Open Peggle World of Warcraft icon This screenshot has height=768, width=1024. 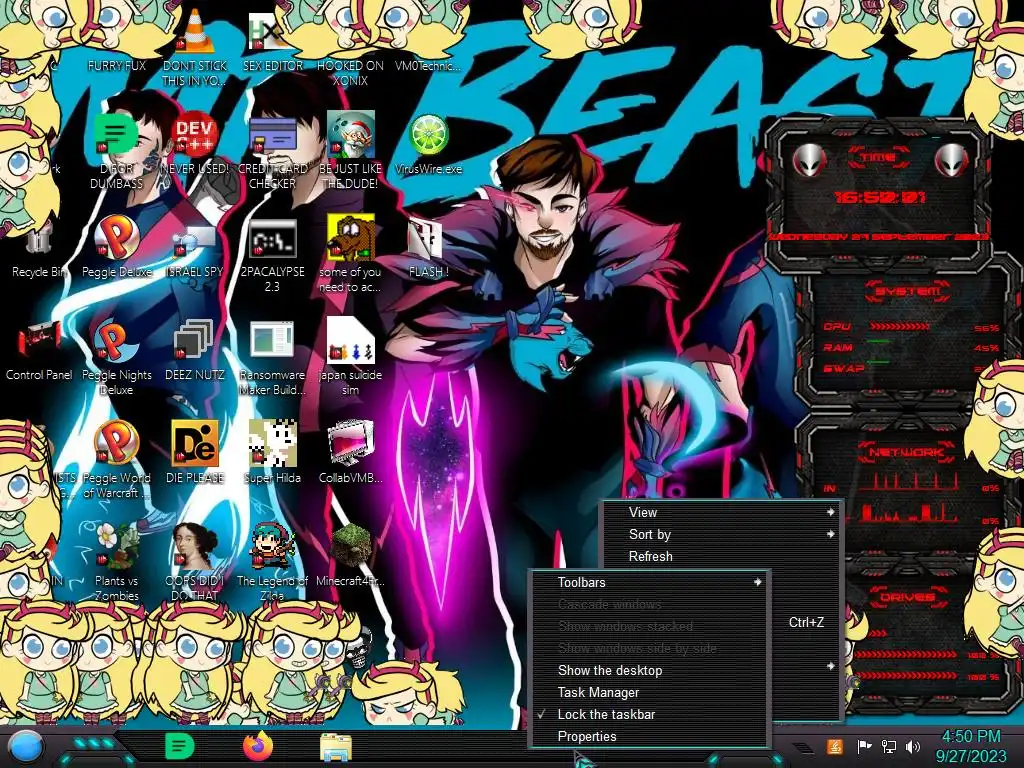click(x=116, y=460)
